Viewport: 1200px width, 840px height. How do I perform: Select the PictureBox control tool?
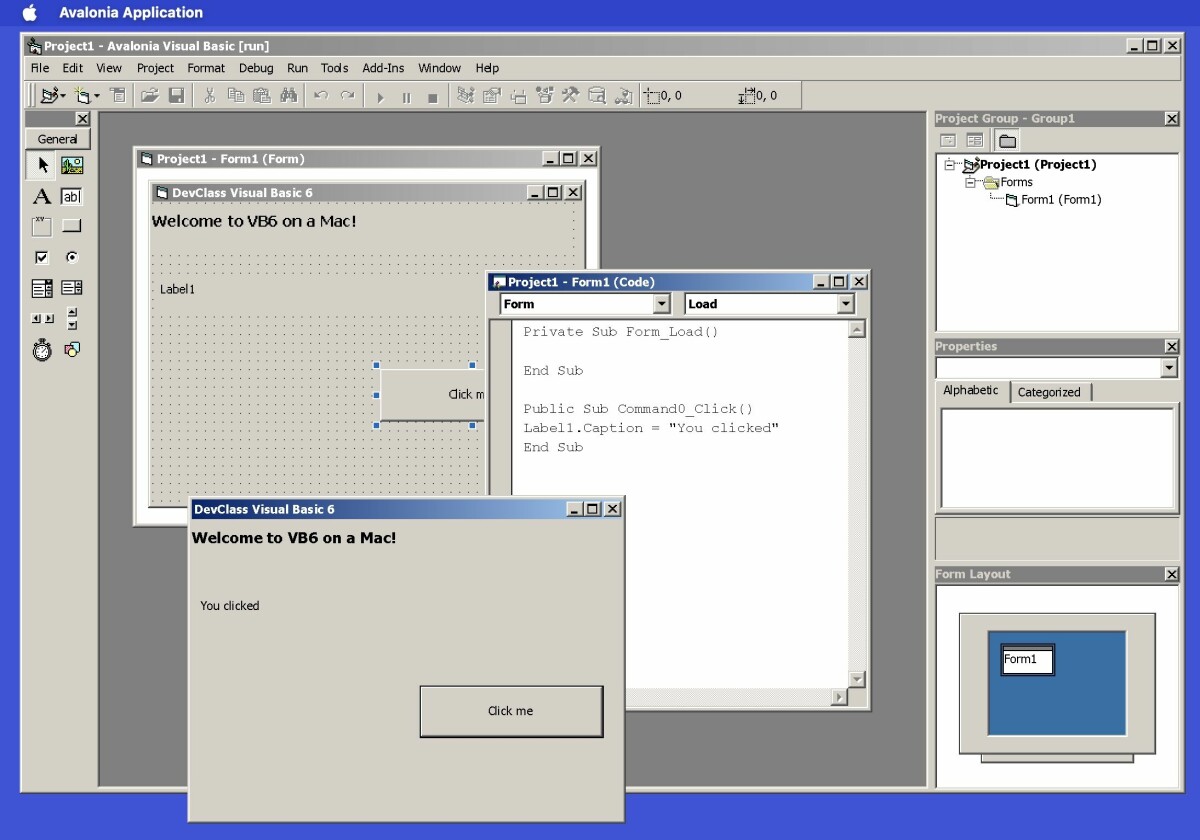71,165
